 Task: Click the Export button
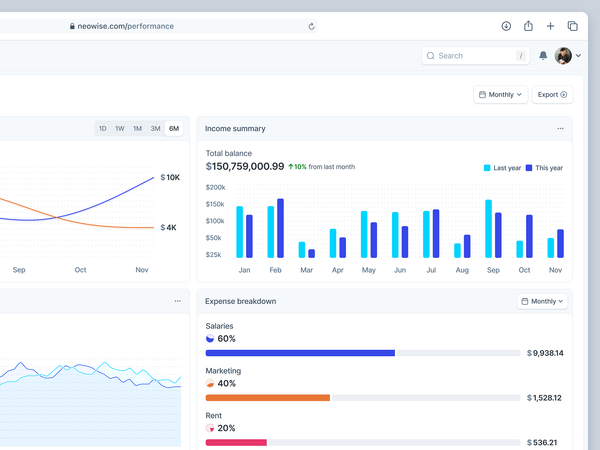(552, 95)
